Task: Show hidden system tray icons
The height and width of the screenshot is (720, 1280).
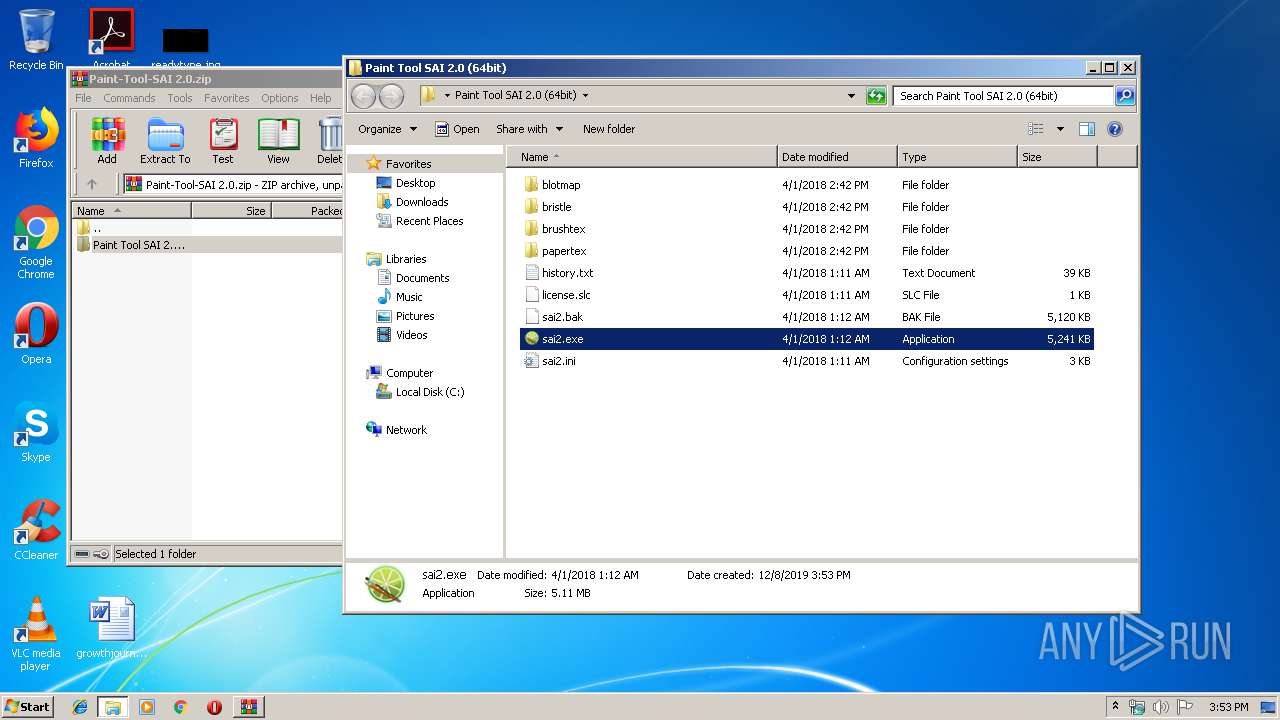Action: [1115, 706]
